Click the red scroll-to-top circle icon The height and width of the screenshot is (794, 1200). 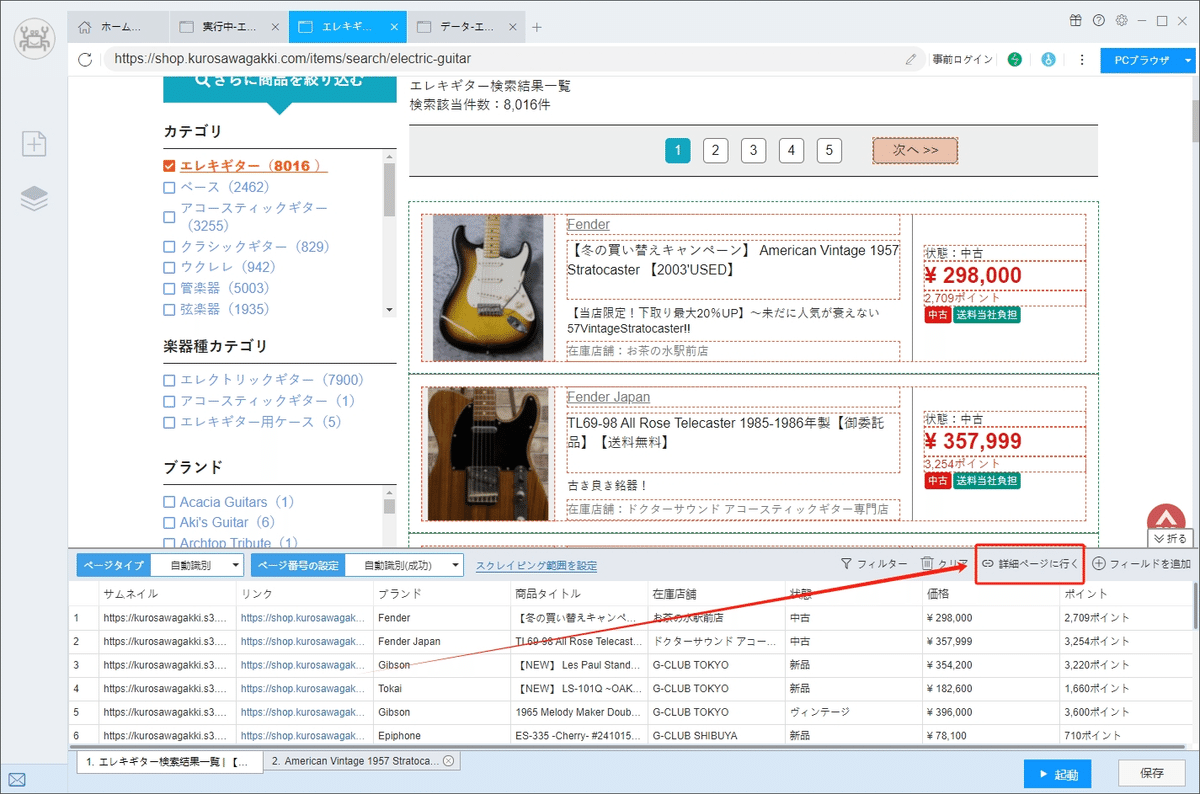click(1166, 519)
